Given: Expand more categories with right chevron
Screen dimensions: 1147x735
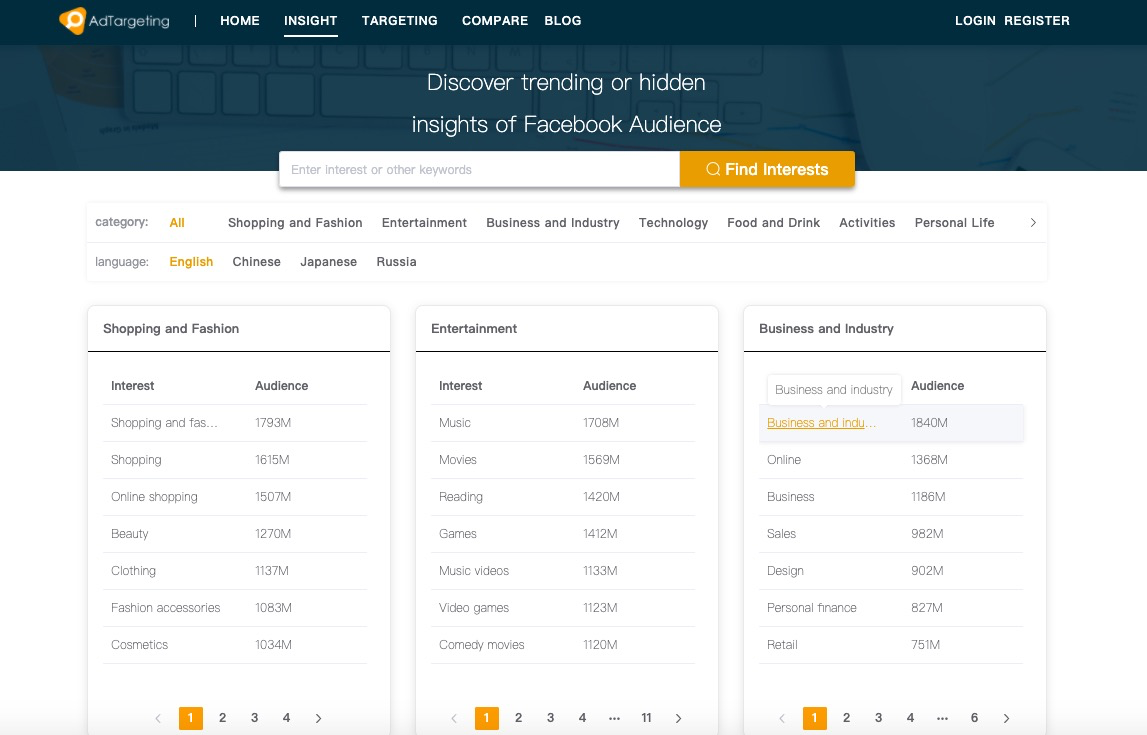Looking at the screenshot, I should pos(1033,223).
